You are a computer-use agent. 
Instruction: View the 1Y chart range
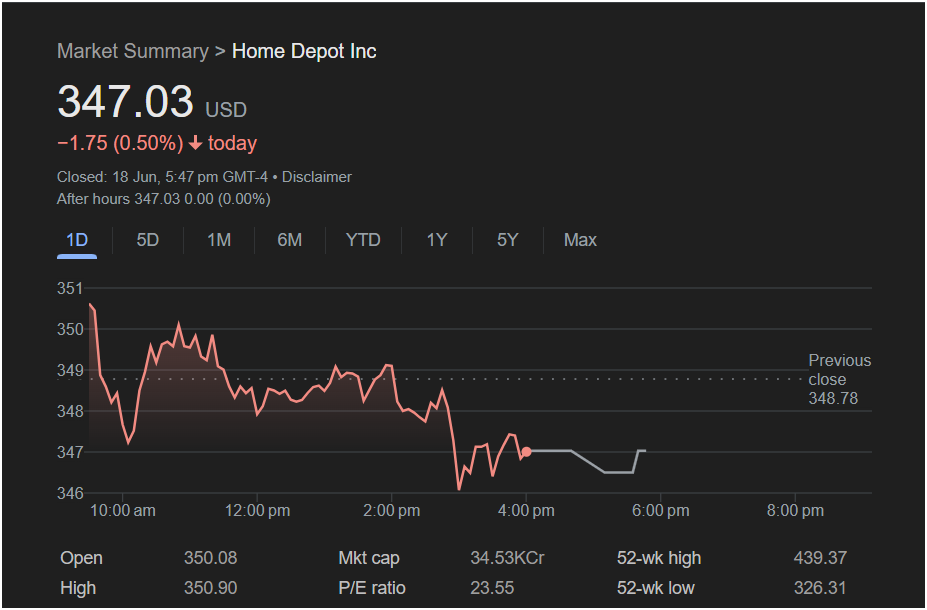(437, 240)
